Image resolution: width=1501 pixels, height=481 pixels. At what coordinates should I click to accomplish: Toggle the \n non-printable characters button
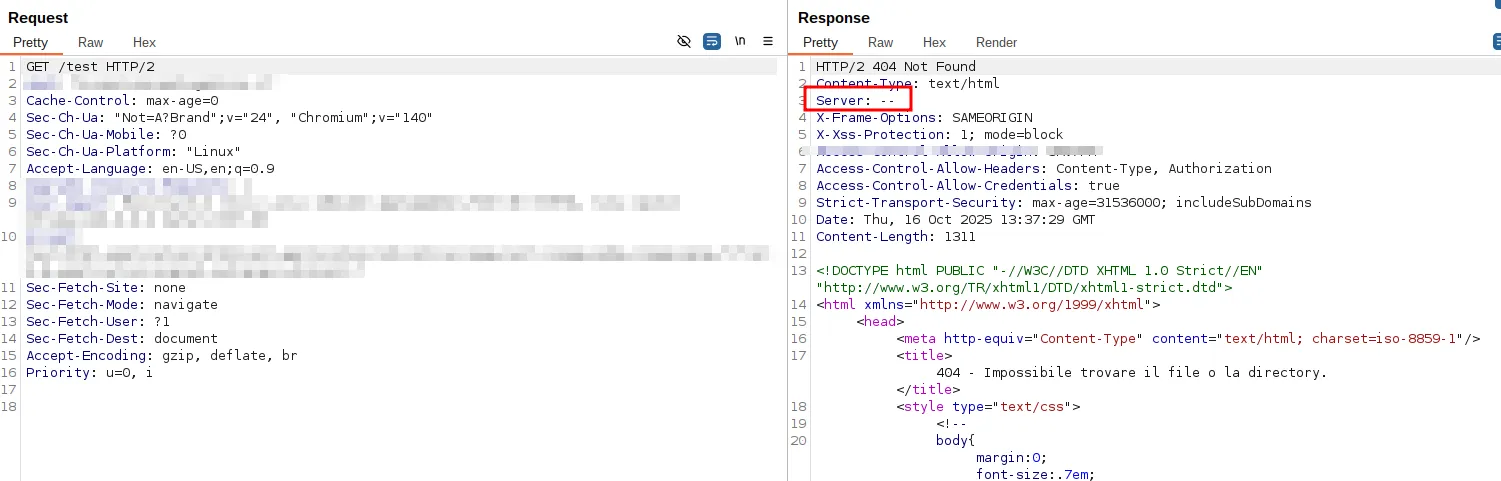[x=740, y=42]
